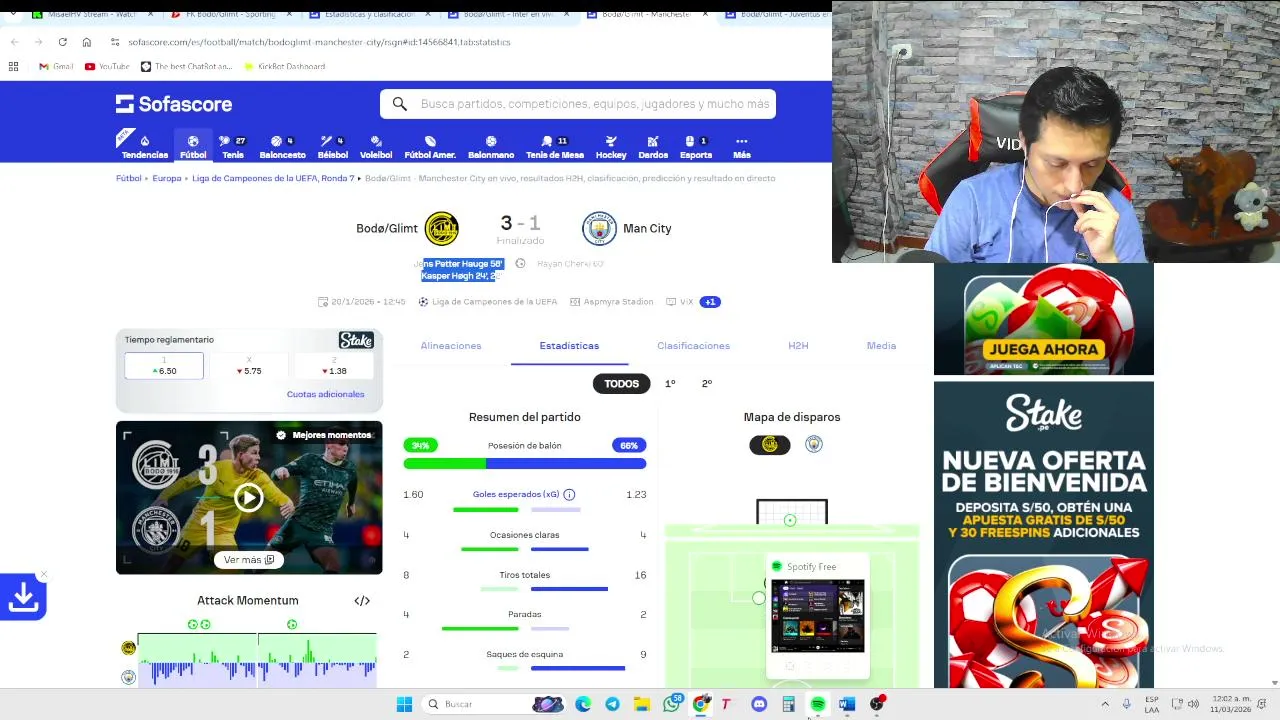Open the Goles esperados (xG) link
The width and height of the screenshot is (1280, 720).
point(516,495)
